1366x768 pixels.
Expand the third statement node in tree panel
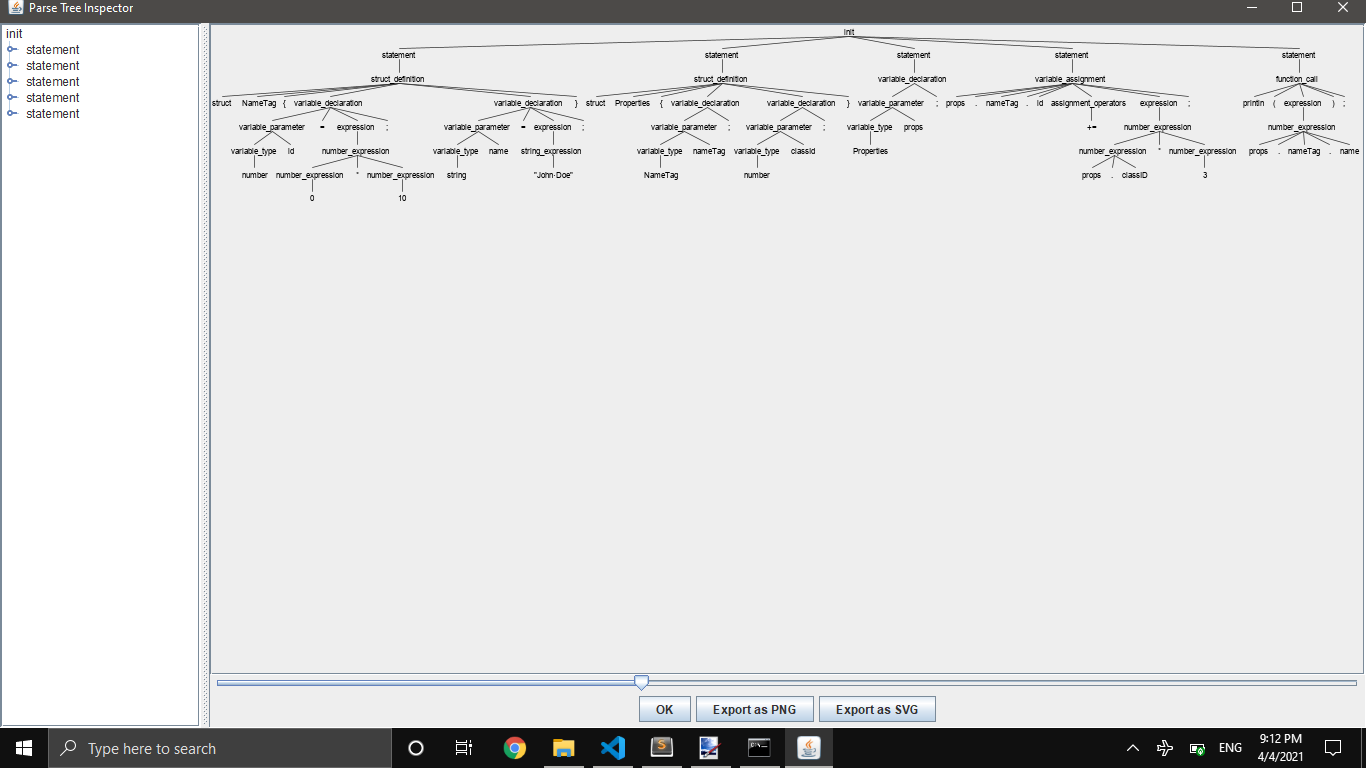(x=12, y=81)
